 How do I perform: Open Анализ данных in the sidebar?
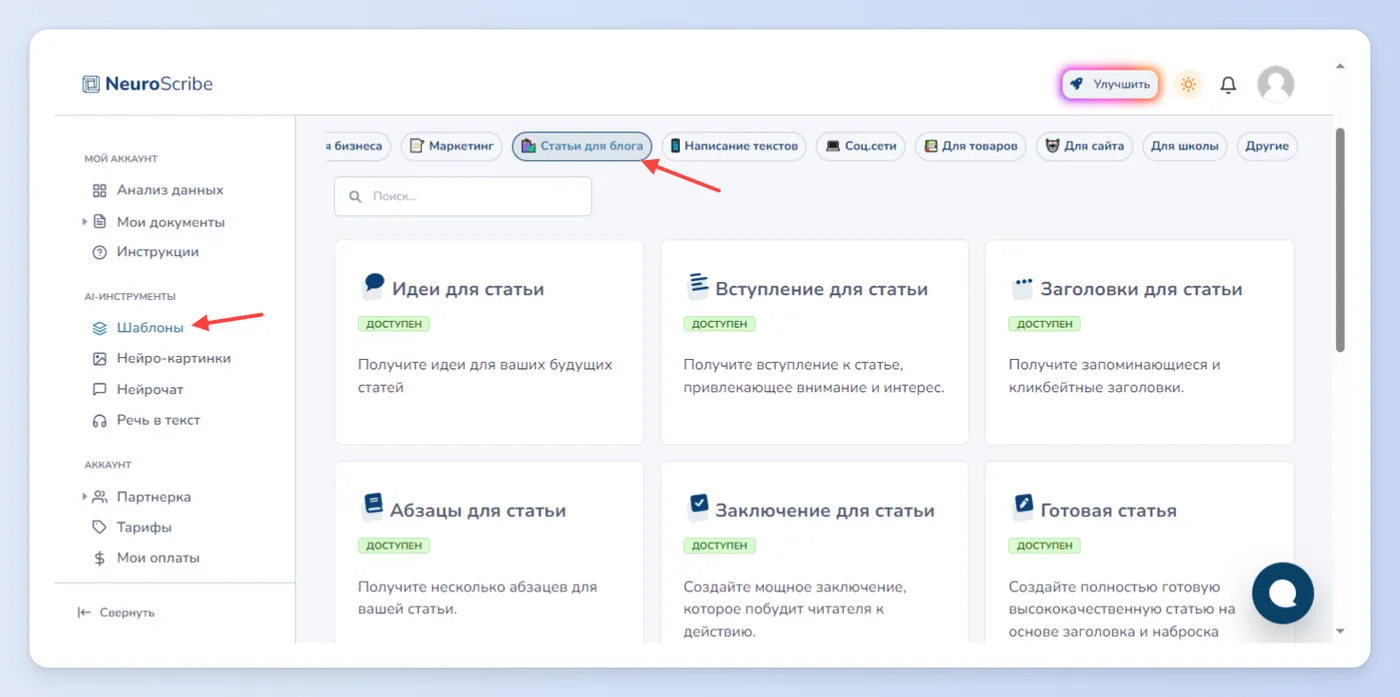pyautogui.click(x=170, y=190)
